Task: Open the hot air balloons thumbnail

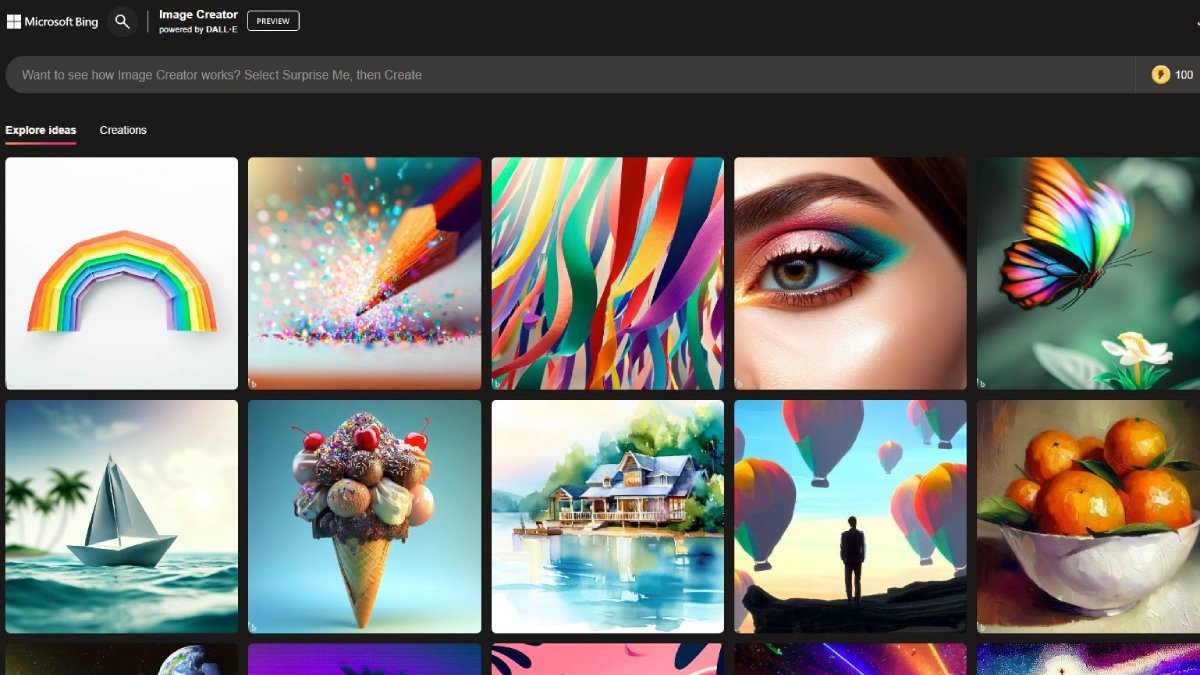Action: pyautogui.click(x=849, y=517)
